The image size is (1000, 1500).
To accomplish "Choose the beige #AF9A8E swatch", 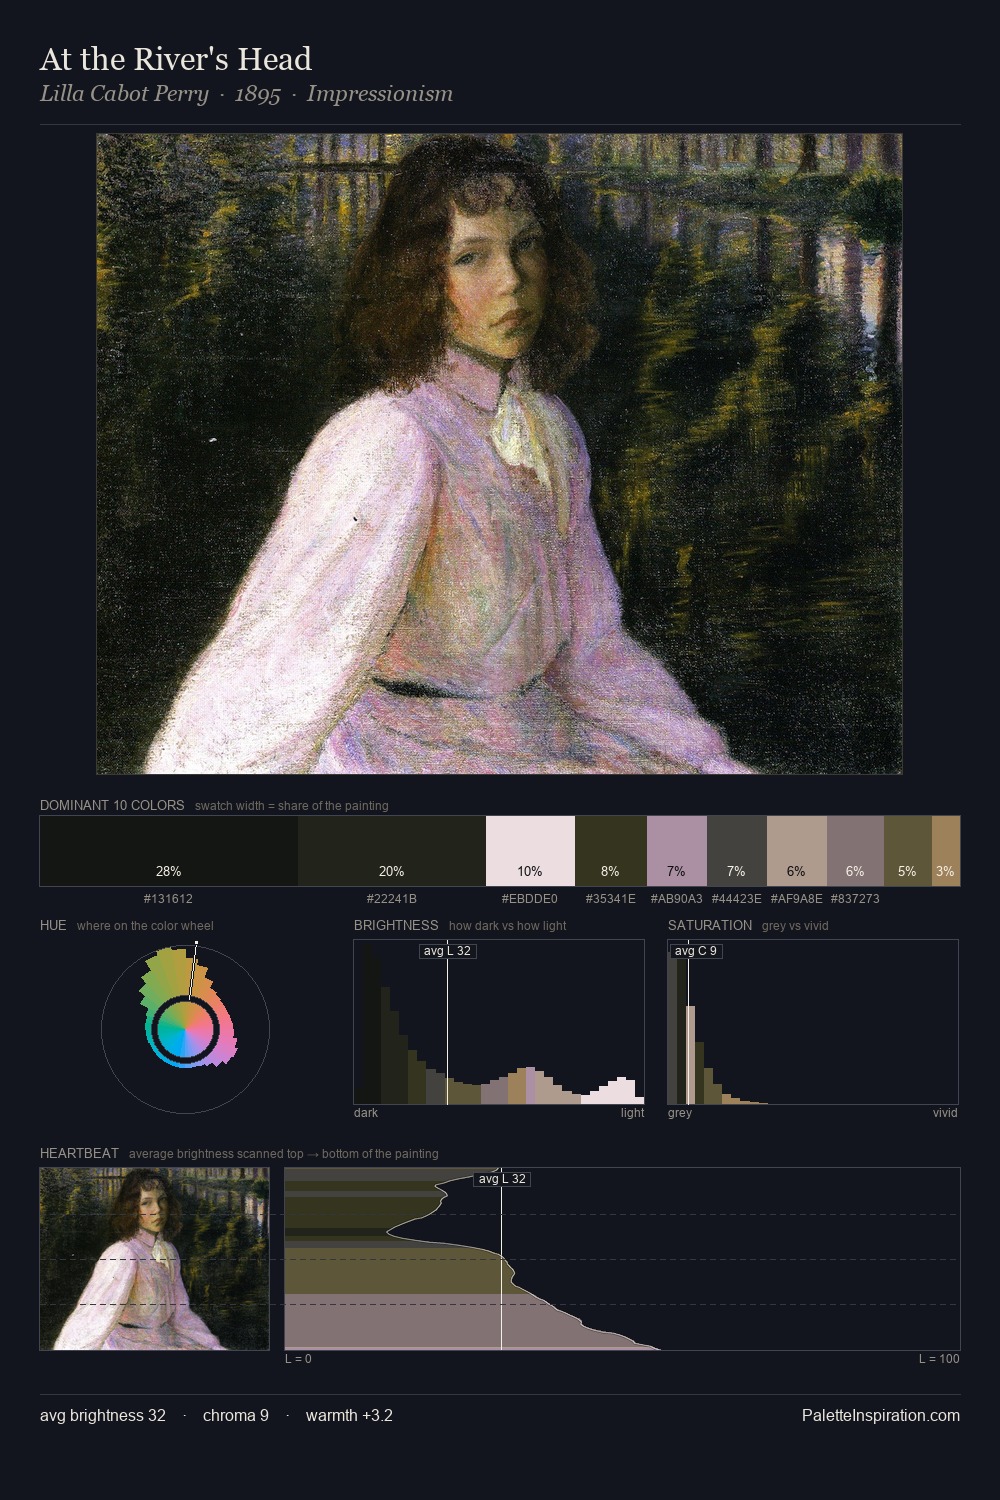I will 797,851.
